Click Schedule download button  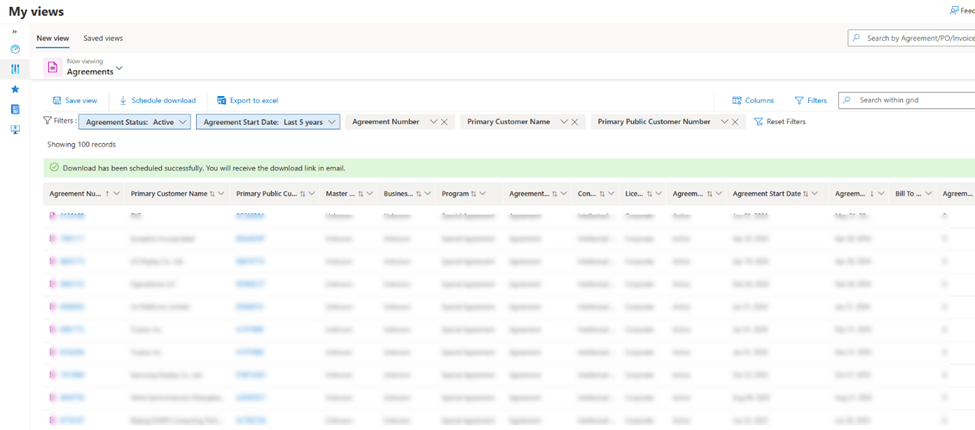pyautogui.click(x=157, y=100)
